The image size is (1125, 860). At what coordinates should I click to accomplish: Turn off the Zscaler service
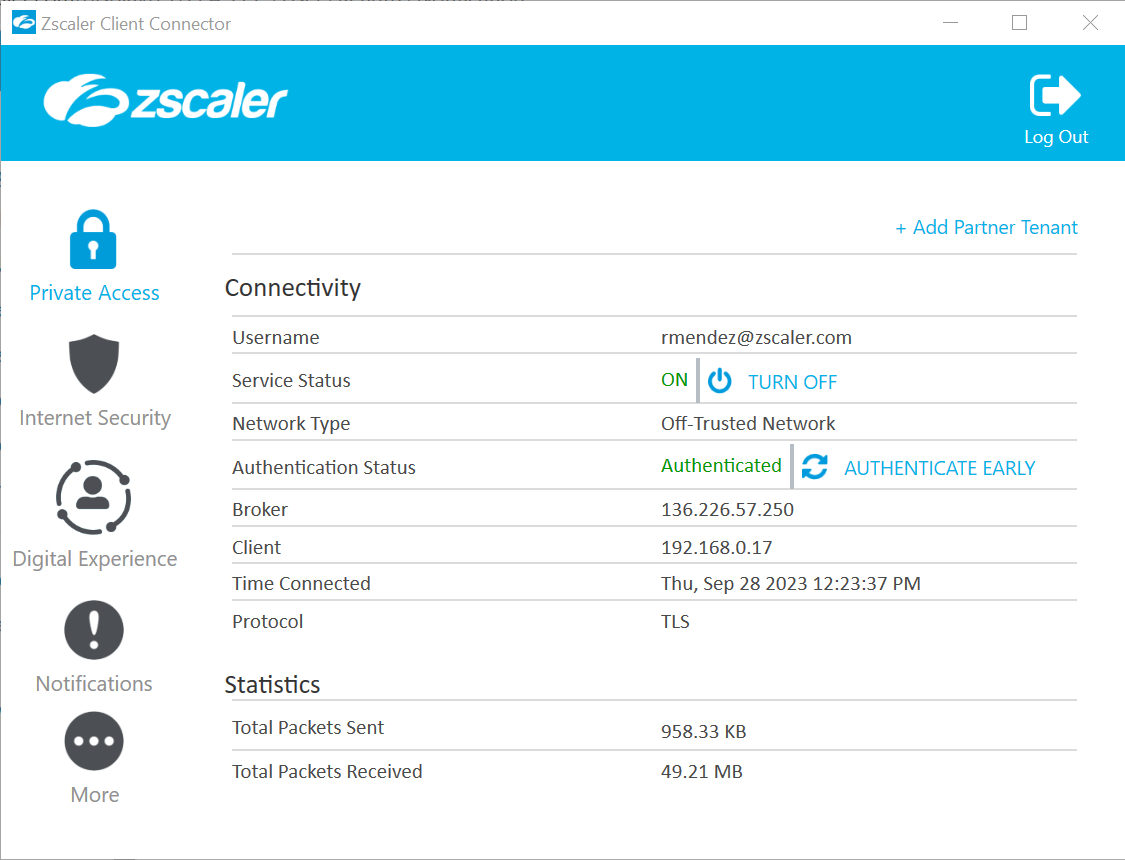tap(792, 381)
